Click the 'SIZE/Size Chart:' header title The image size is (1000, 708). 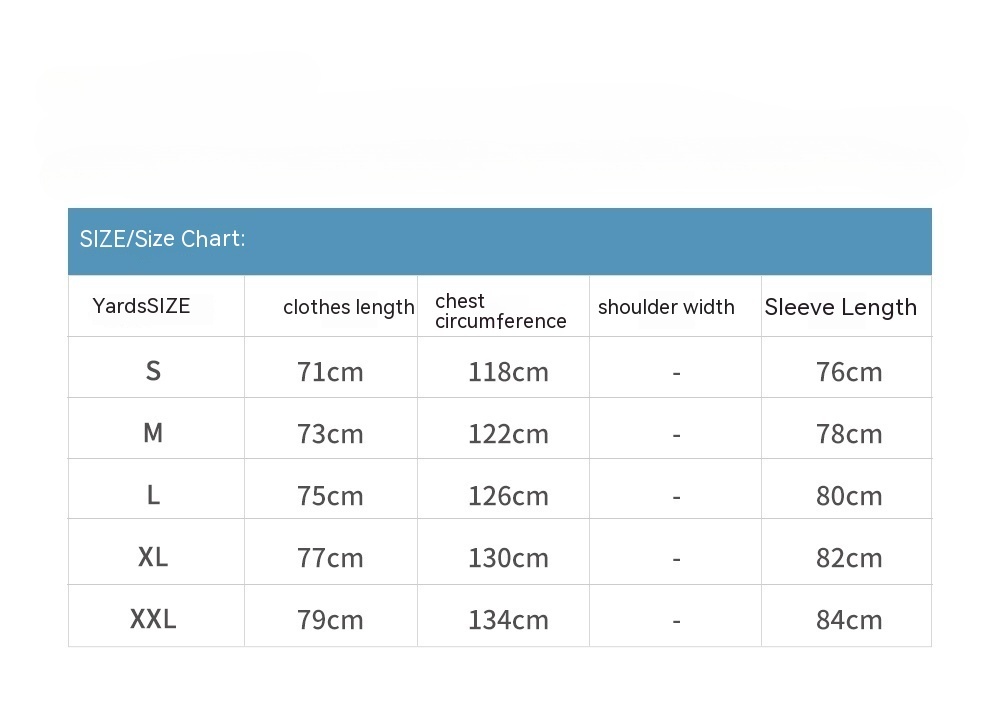[162, 239]
